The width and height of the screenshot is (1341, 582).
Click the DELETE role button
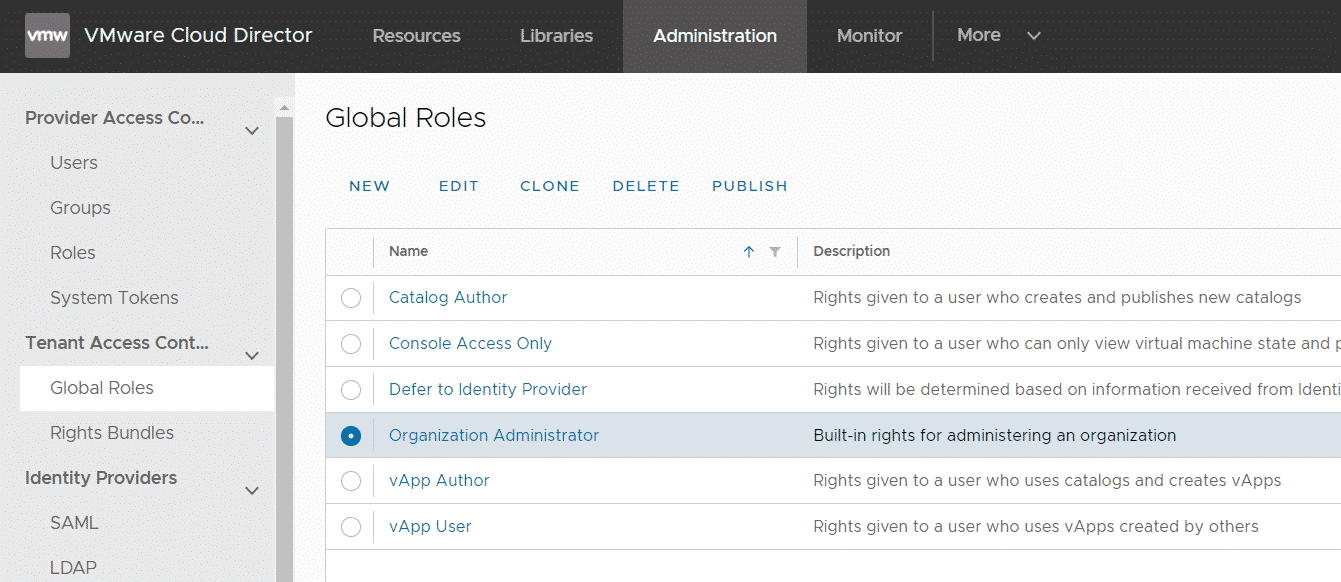click(646, 186)
